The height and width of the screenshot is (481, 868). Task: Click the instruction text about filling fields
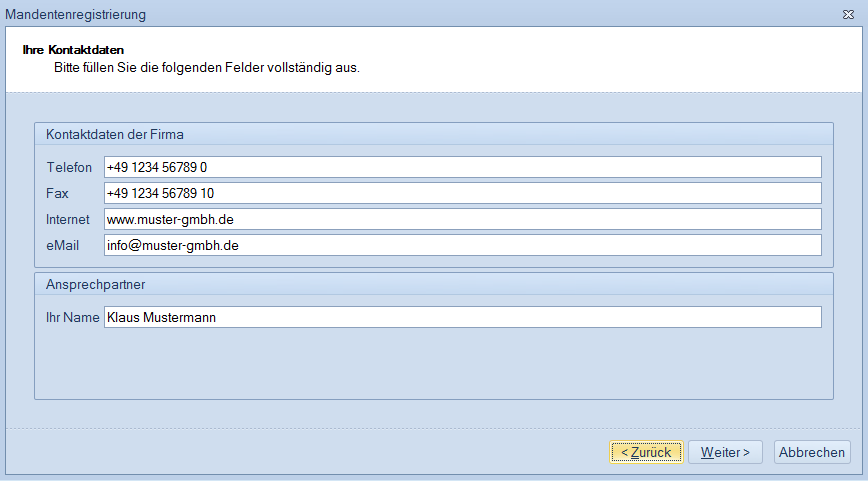[206, 68]
